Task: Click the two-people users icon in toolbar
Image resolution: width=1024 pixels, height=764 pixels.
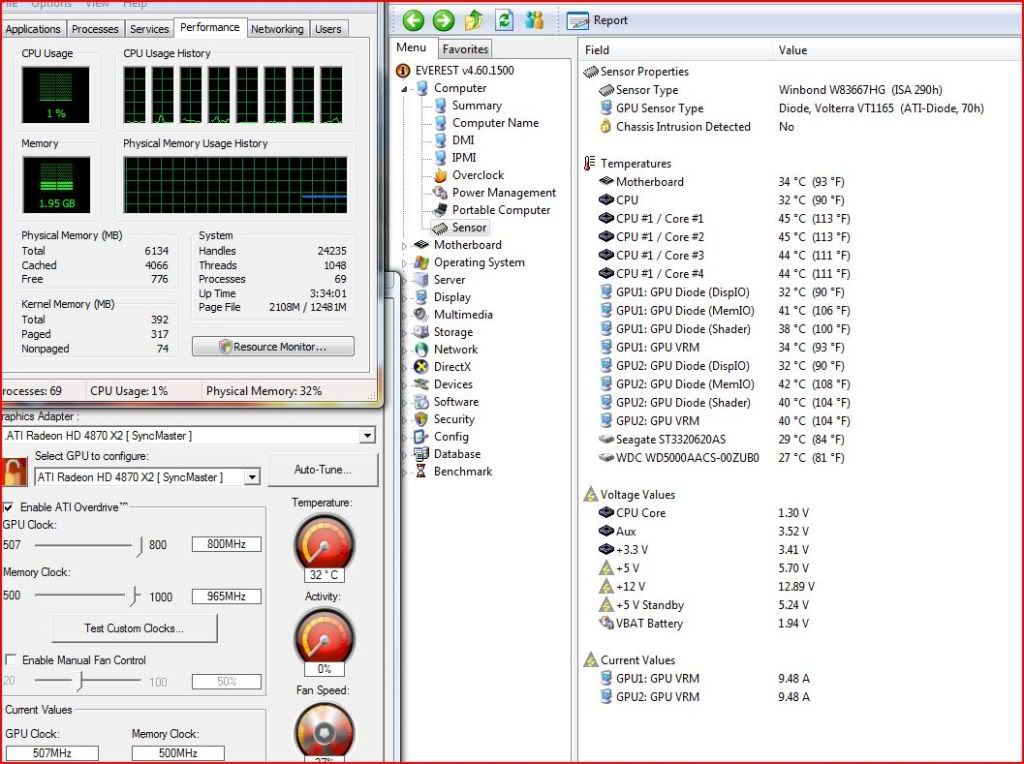Action: tap(535, 20)
